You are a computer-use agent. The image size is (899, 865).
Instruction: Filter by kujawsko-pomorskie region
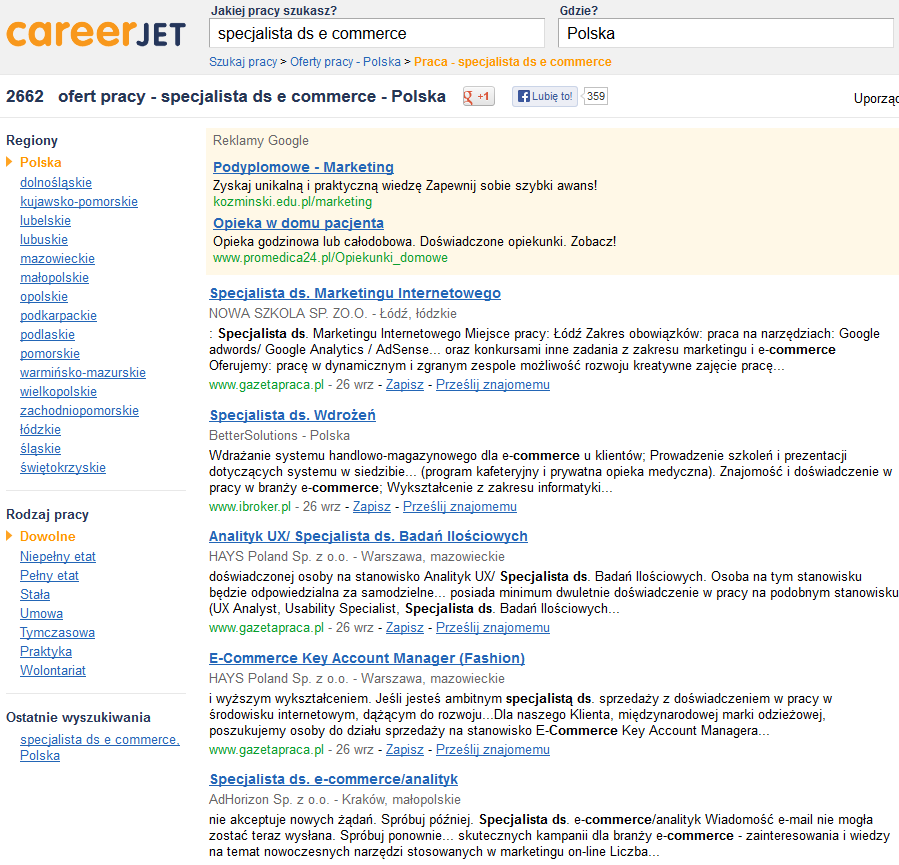pyautogui.click(x=79, y=201)
